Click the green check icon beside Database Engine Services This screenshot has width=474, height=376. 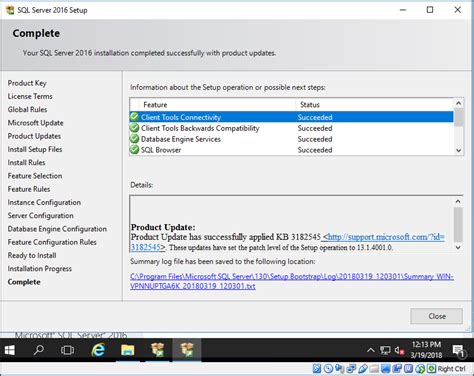click(x=134, y=139)
